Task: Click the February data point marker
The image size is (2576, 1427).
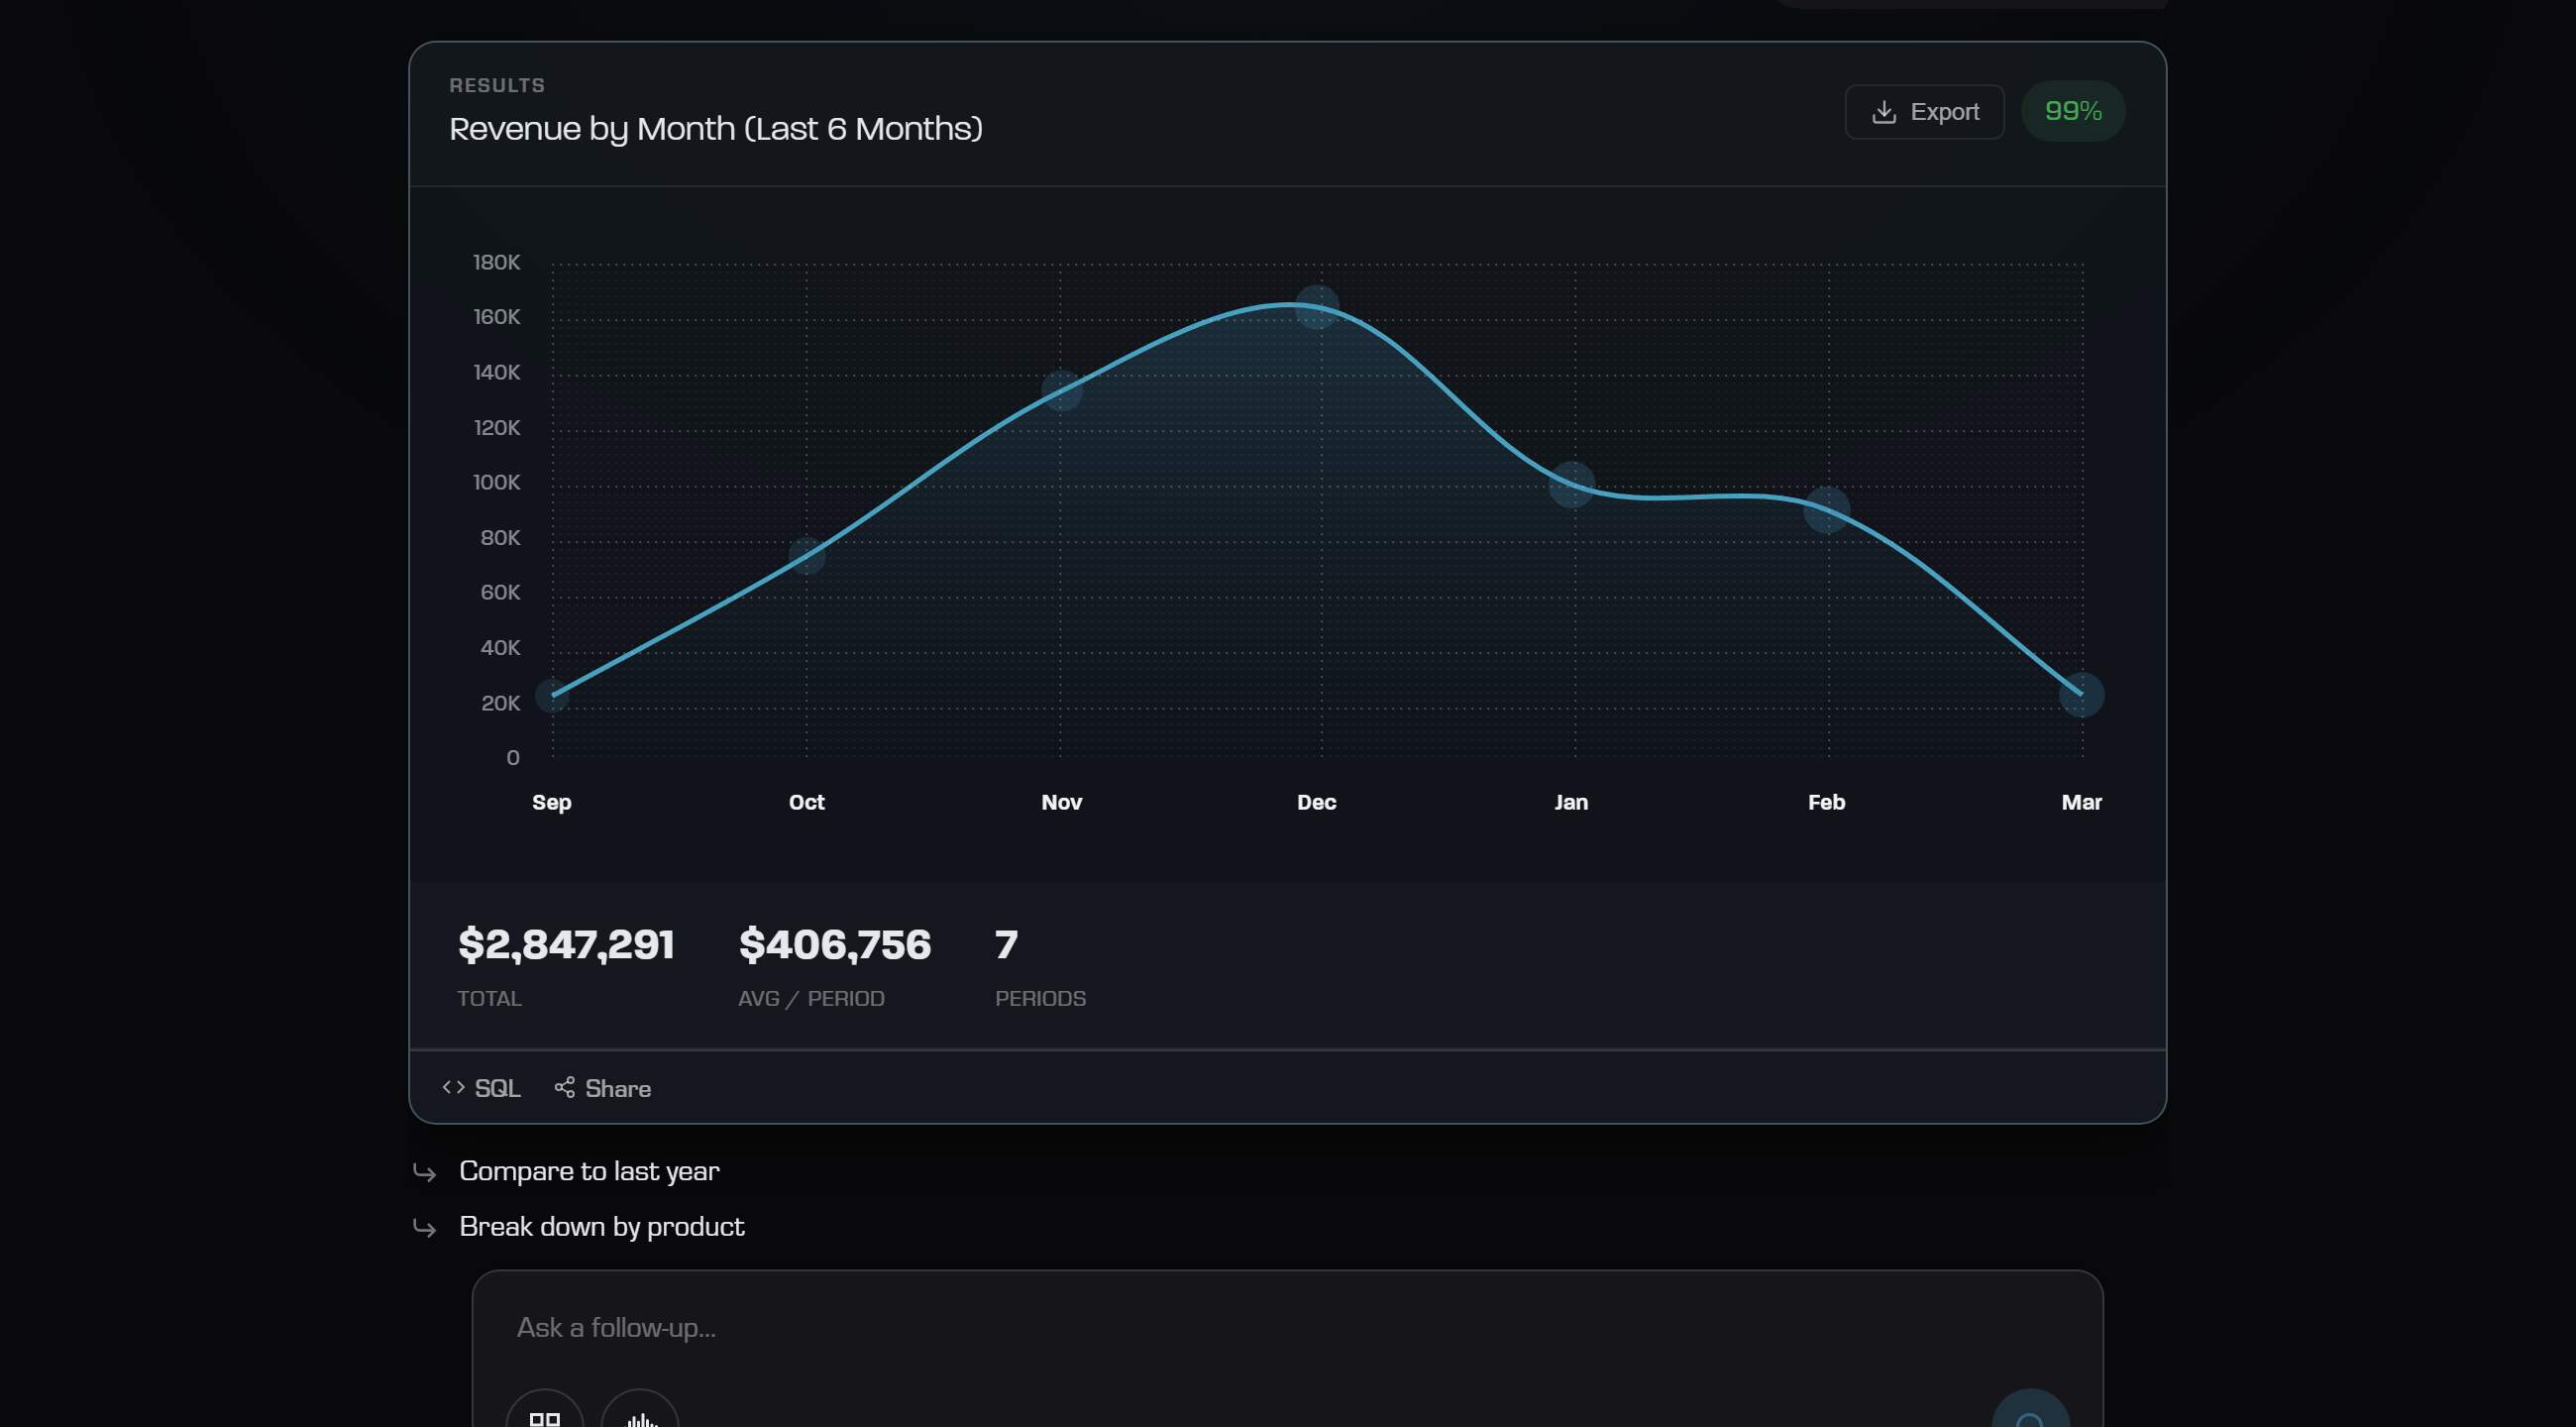Action: point(1826,510)
